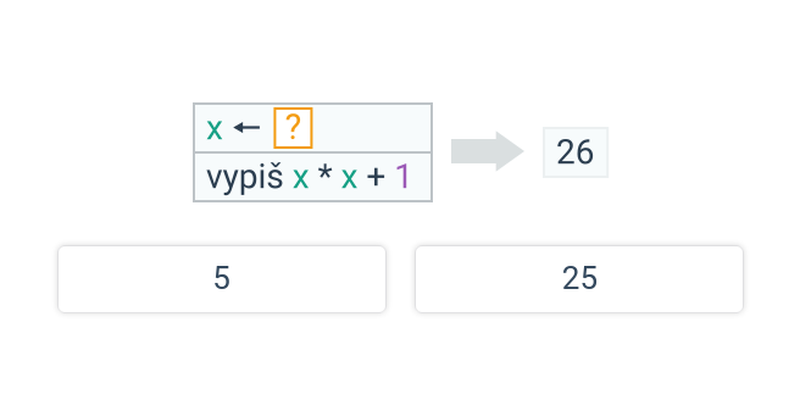
Task: Click empty space right of the question mark box
Action: 370,128
